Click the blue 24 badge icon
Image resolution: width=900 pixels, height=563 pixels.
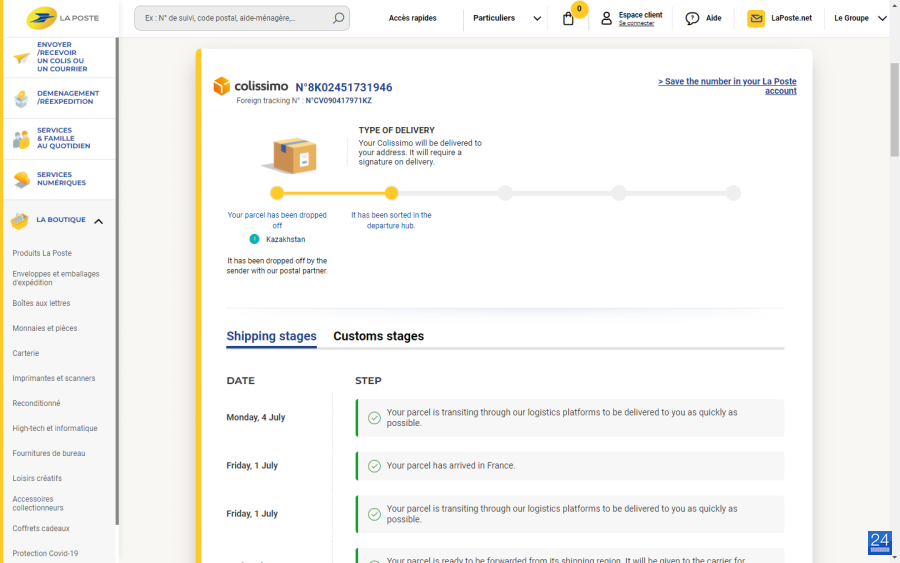click(x=880, y=542)
